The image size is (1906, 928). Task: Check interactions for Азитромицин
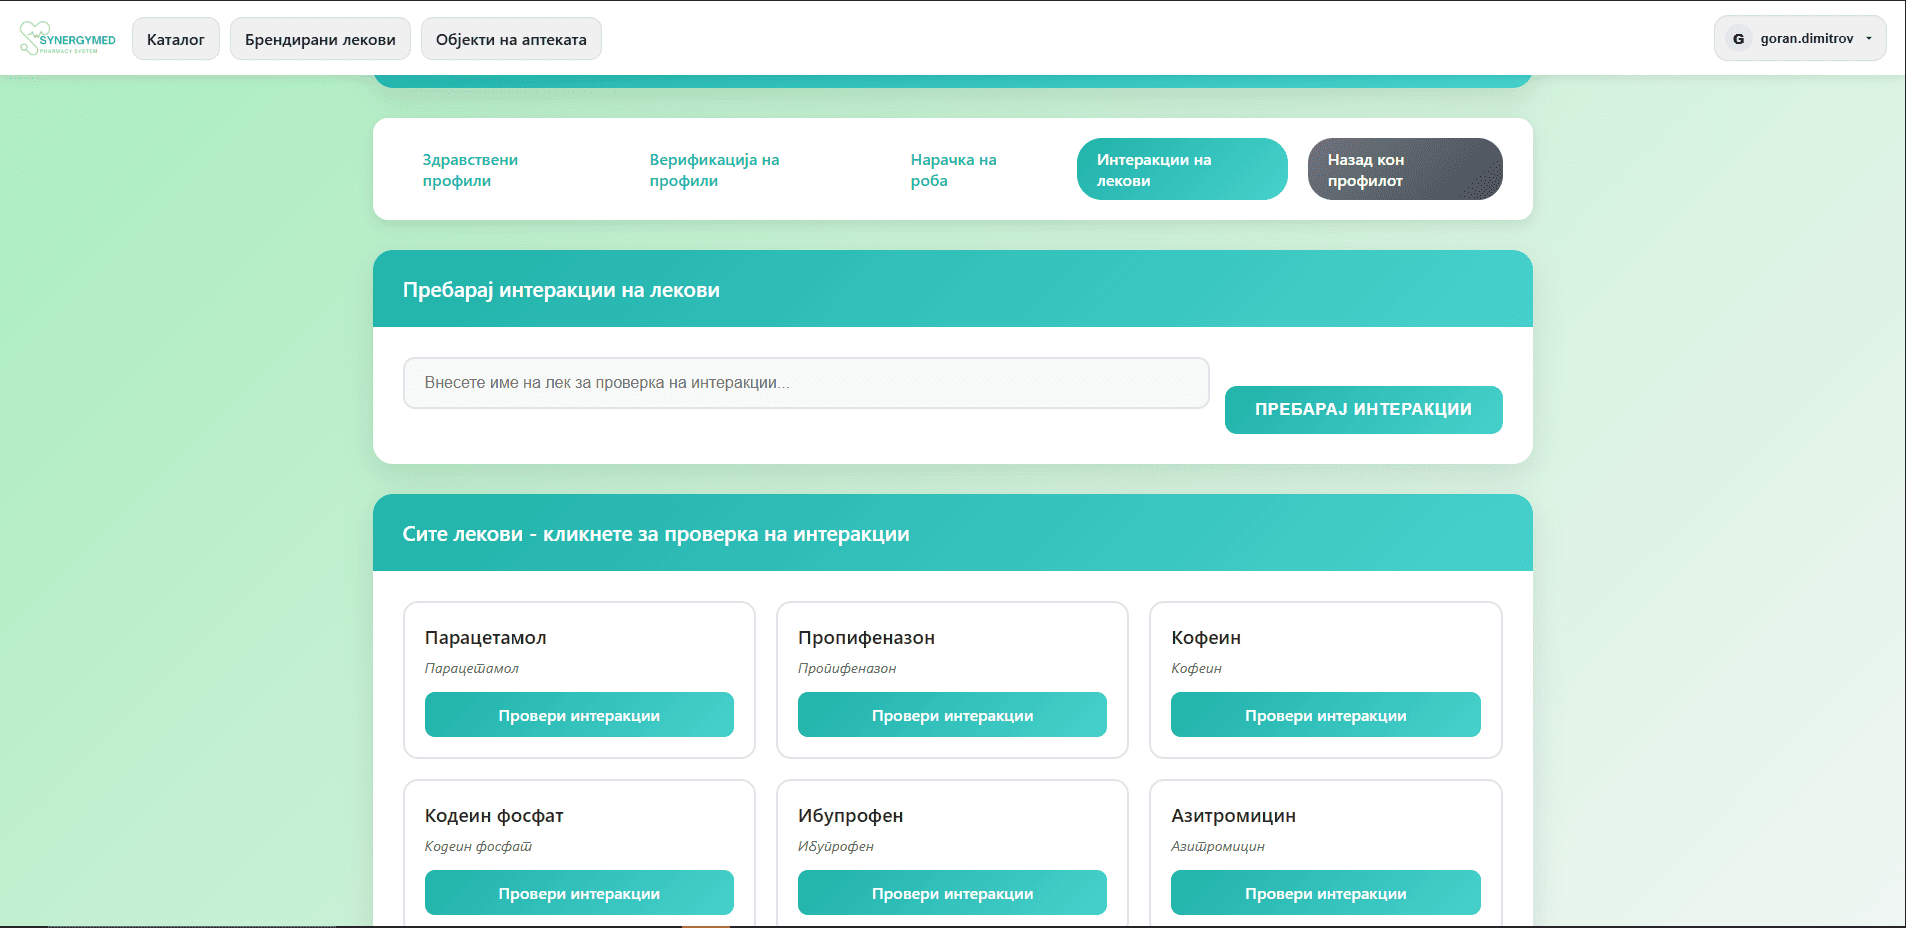(1325, 893)
